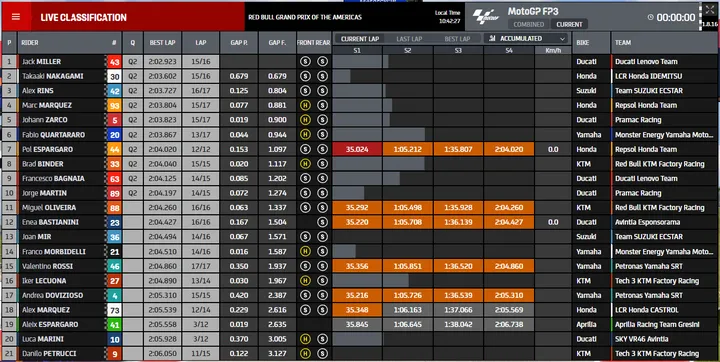Click Danilo Petrucci's gap 3.127

tap(277, 354)
